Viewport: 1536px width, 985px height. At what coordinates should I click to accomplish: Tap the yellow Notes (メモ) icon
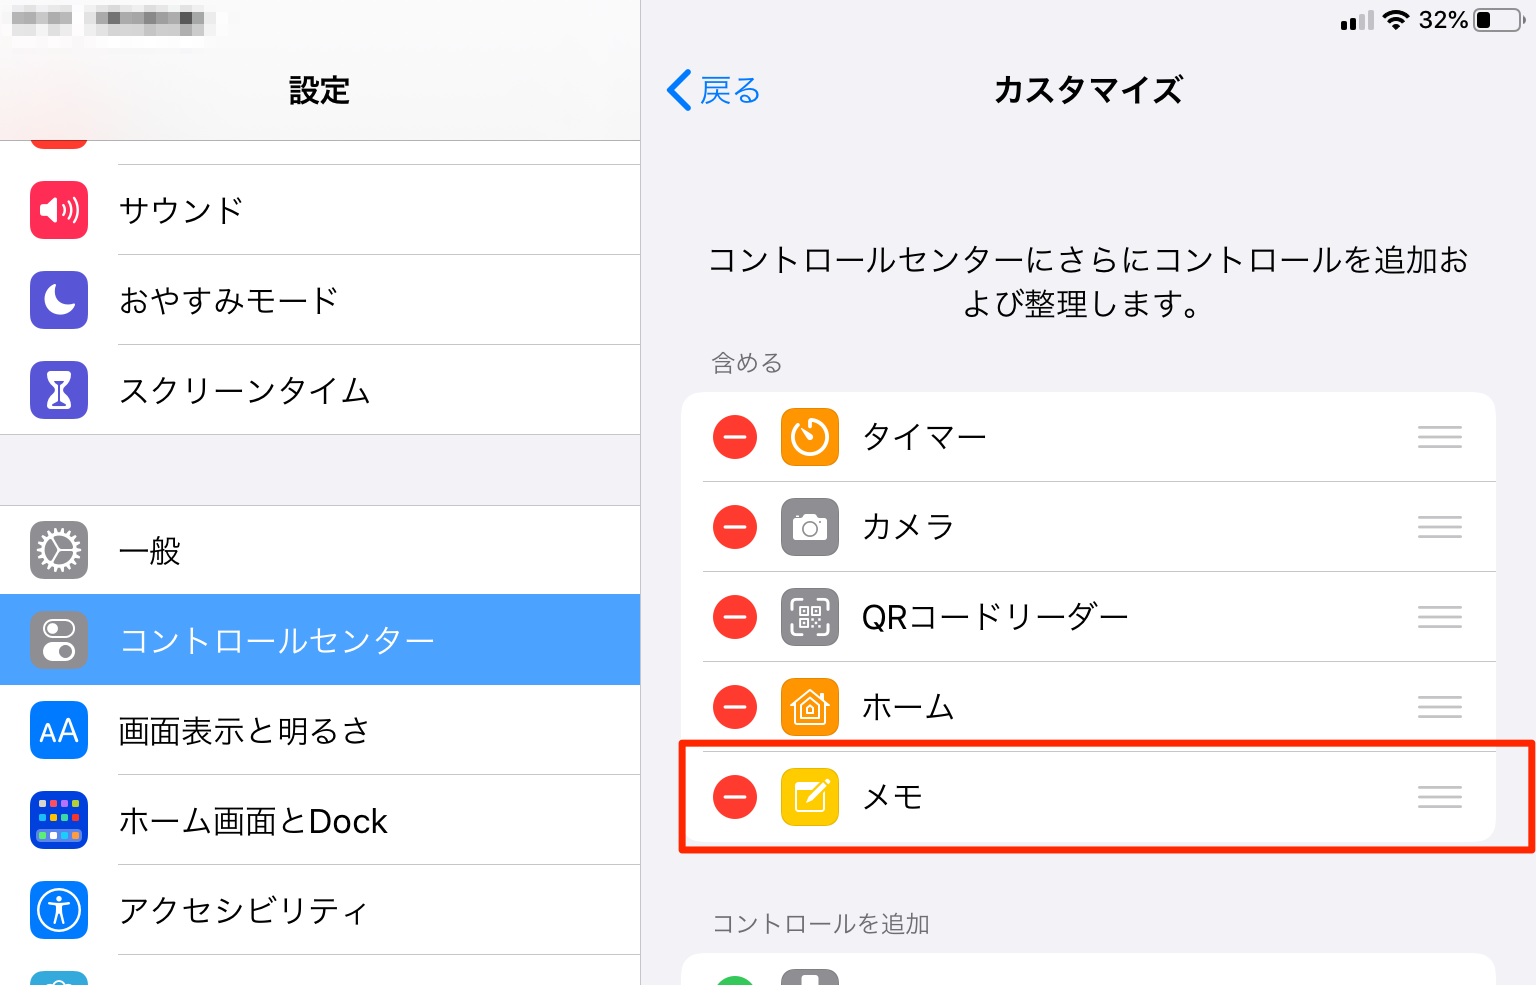(810, 797)
